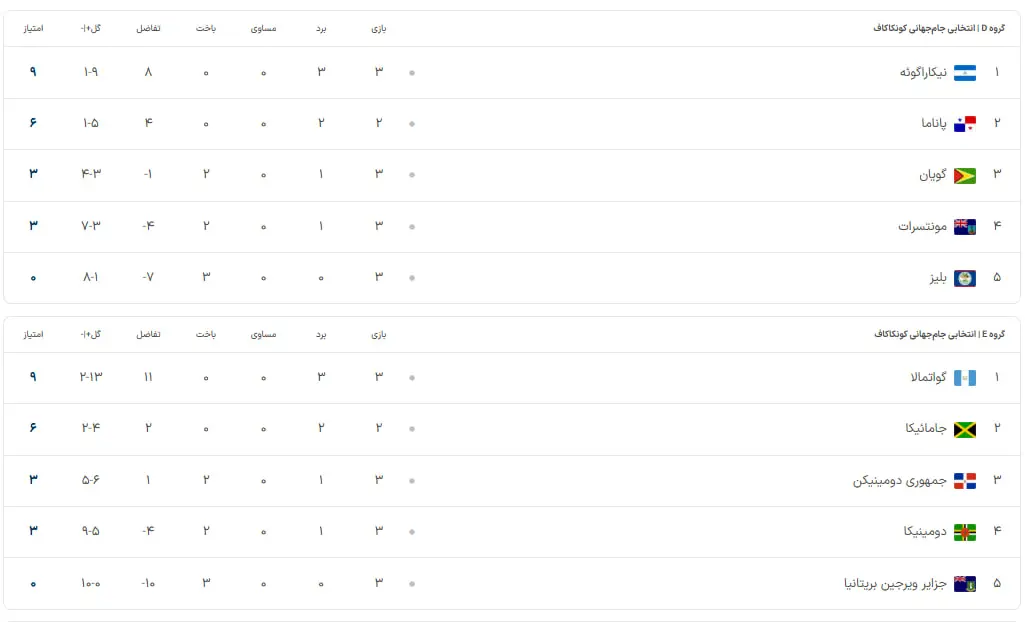Click the British Virgin Islands flag
The image size is (1025, 622).
pos(964,583)
